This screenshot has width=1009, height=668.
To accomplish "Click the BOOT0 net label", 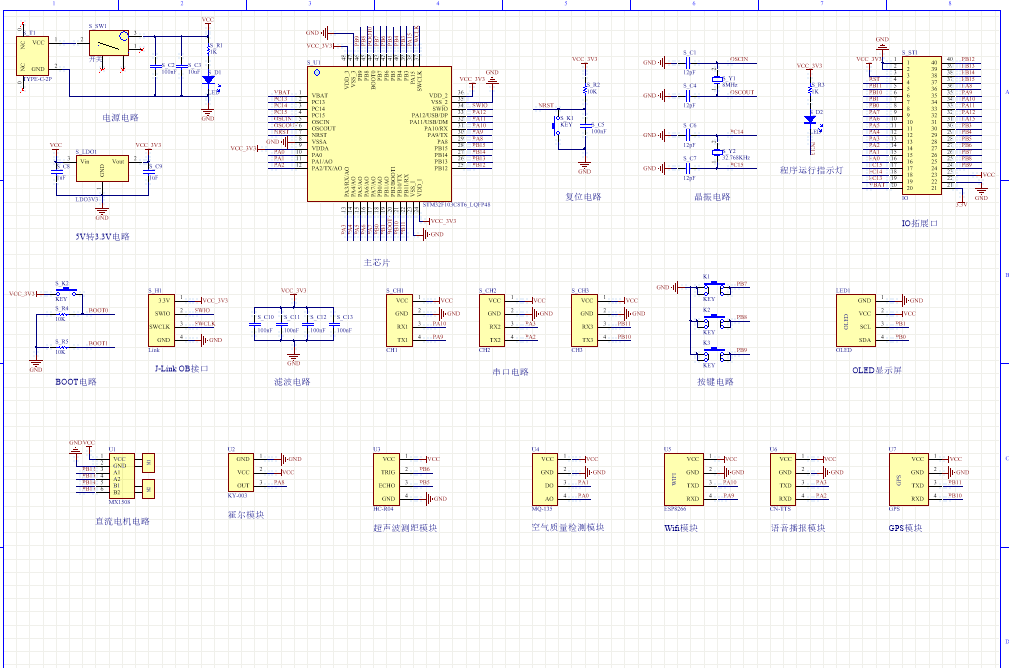I will [x=98, y=310].
